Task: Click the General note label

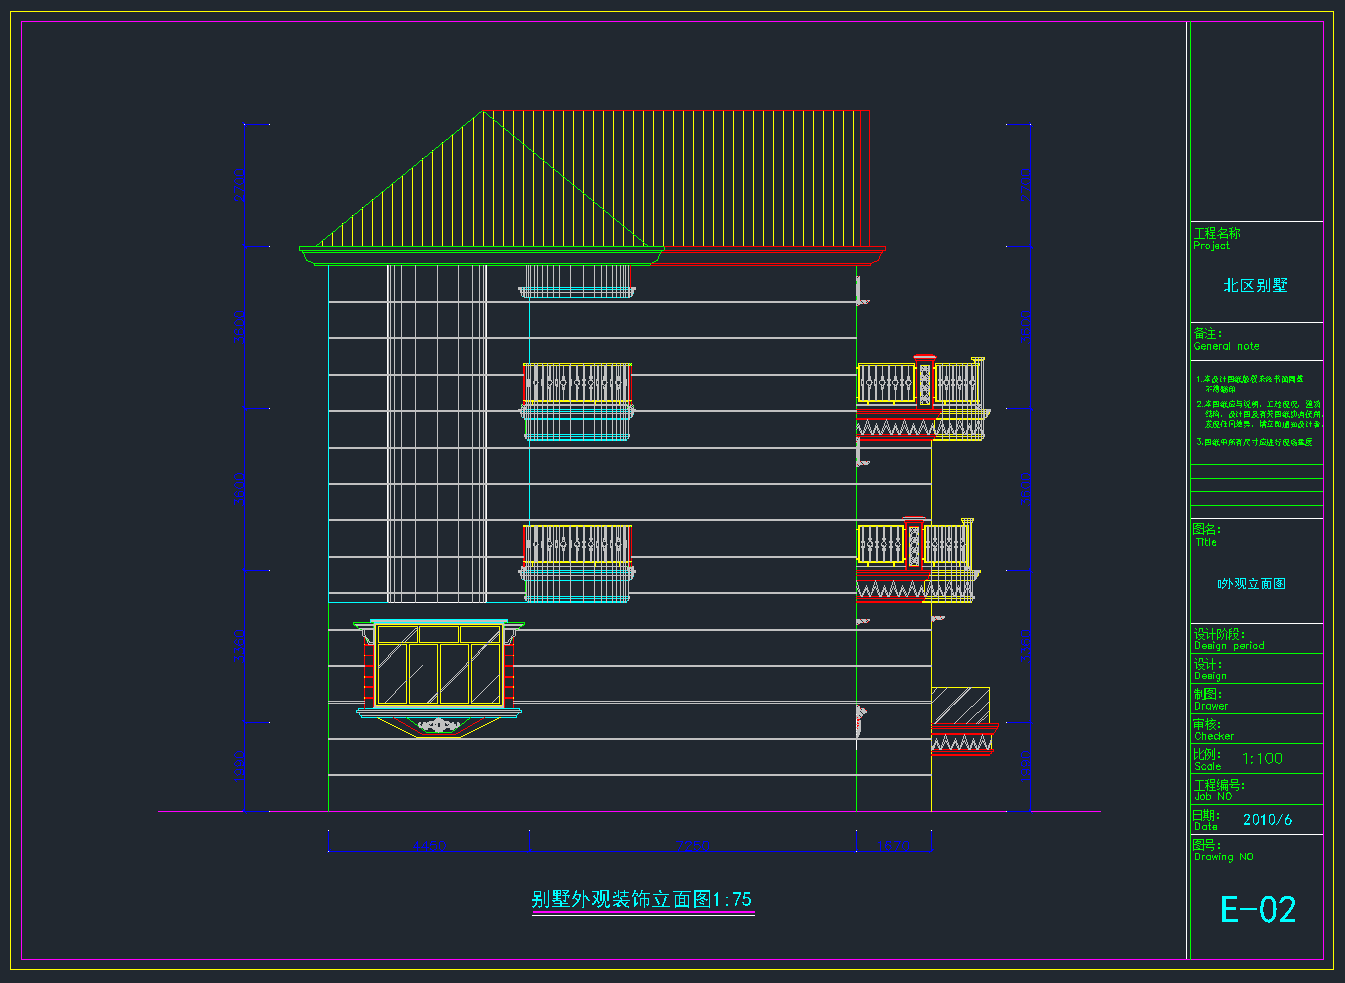Action: coord(1226,346)
